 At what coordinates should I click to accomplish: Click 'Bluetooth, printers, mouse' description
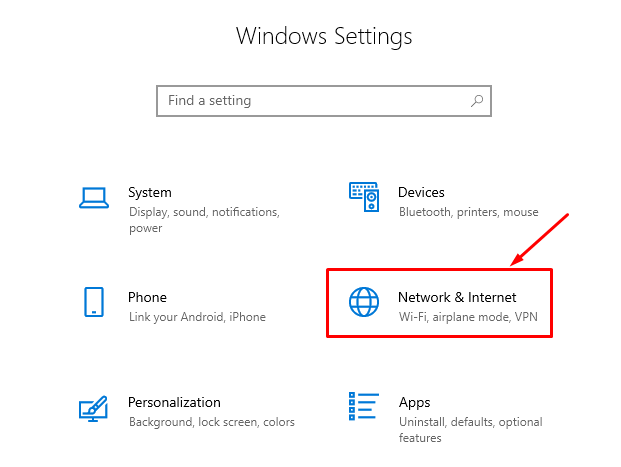pos(468,212)
